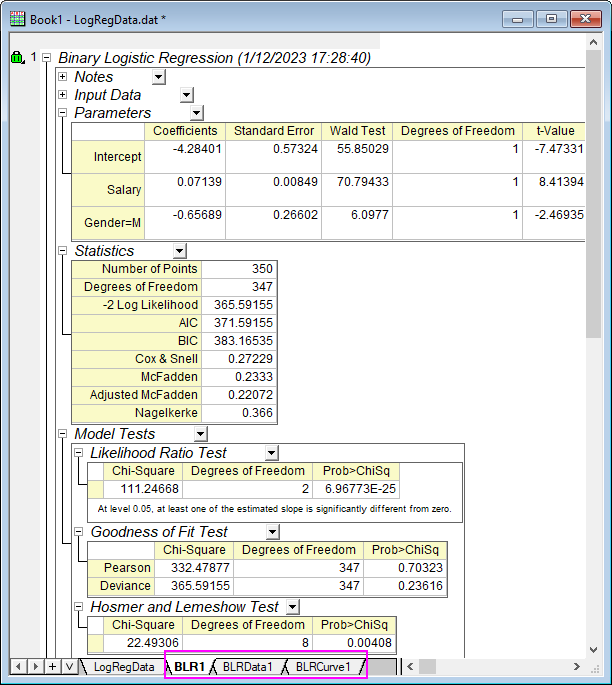
Task: Go to the next sheet tab with right arrow
Action: (35, 667)
